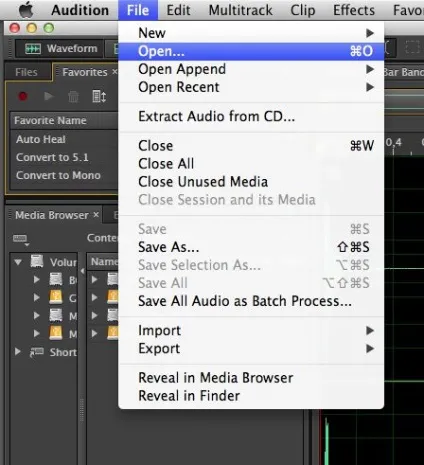Switch to the Files tab

coord(26,72)
